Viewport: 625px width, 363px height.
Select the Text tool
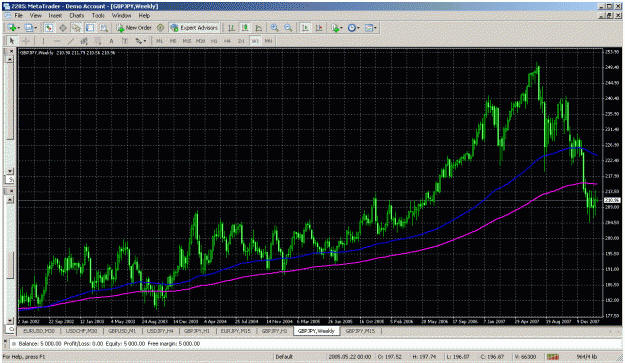pos(111,41)
